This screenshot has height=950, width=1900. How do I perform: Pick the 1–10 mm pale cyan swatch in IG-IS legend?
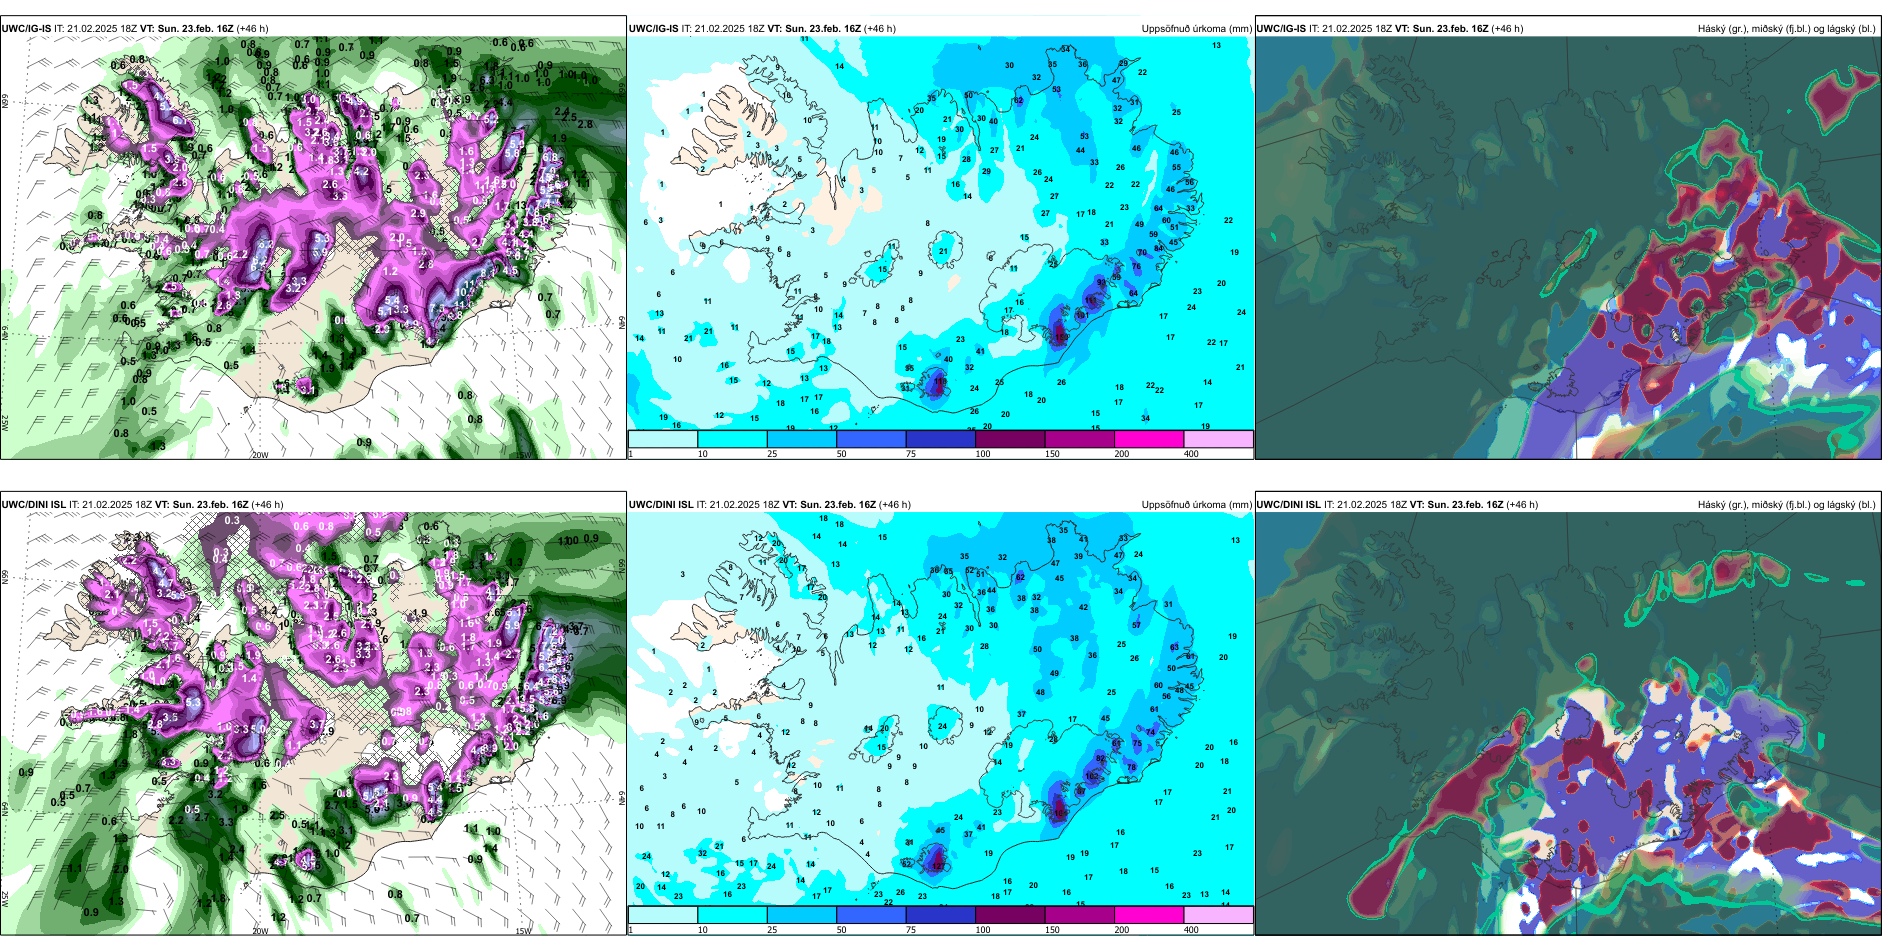pyautogui.click(x=663, y=439)
